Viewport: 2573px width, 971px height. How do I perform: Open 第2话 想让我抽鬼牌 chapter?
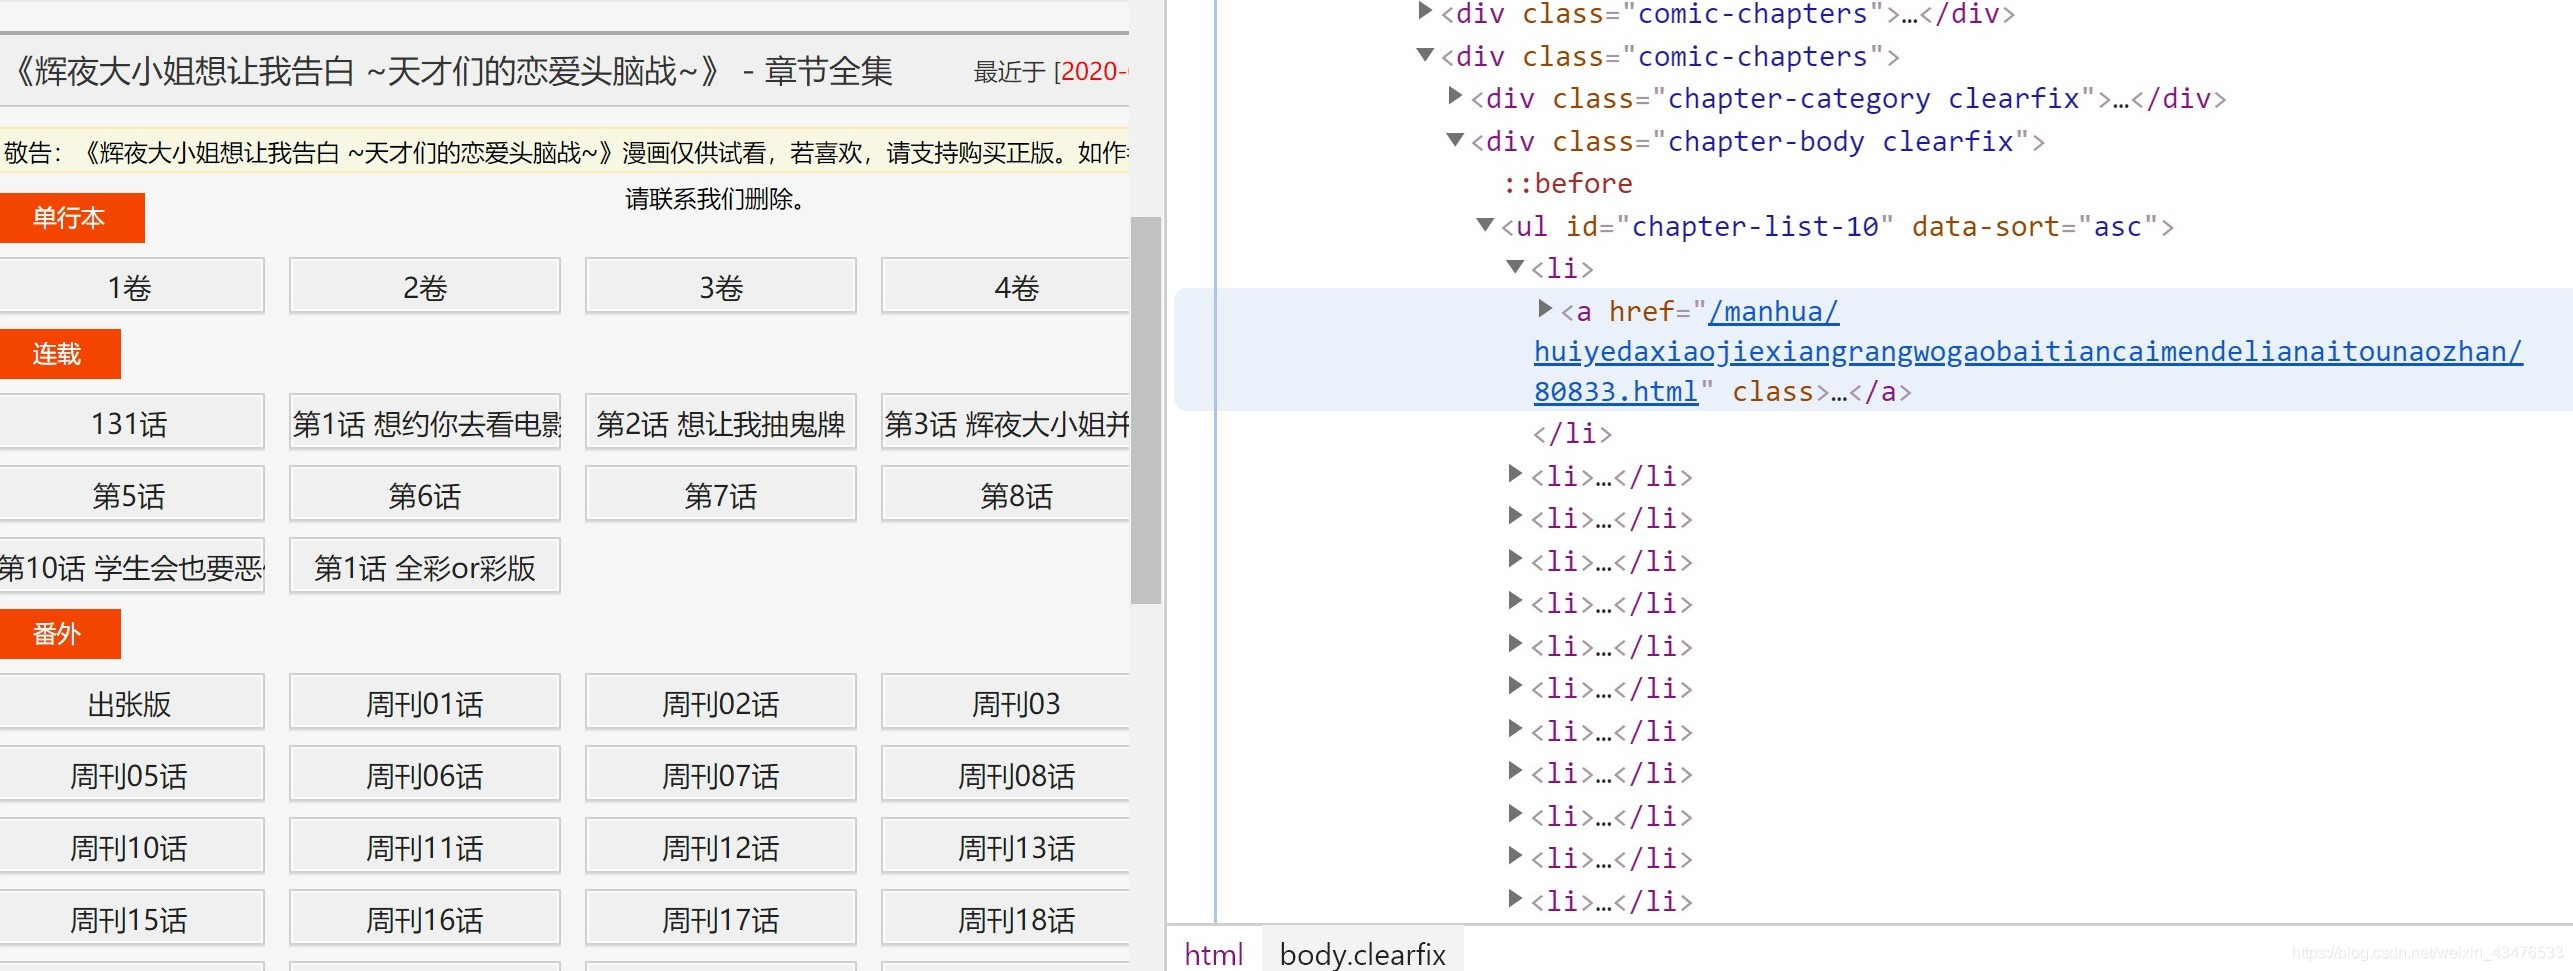click(x=721, y=423)
